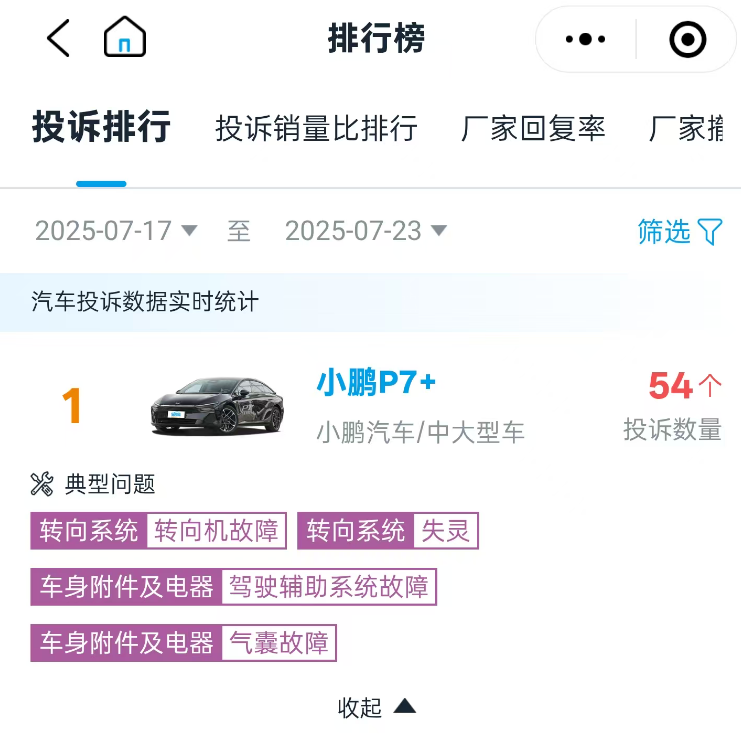Image resolution: width=742 pixels, height=746 pixels.
Task: Go to home via house icon
Action: tap(125, 39)
